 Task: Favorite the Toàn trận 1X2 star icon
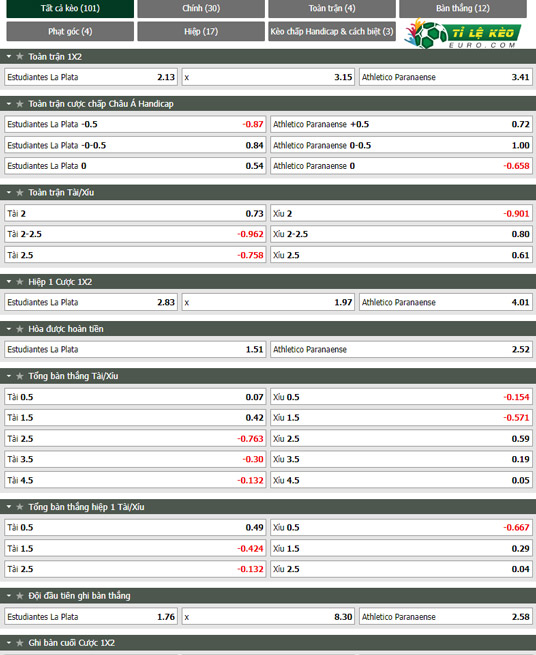pos(19,56)
